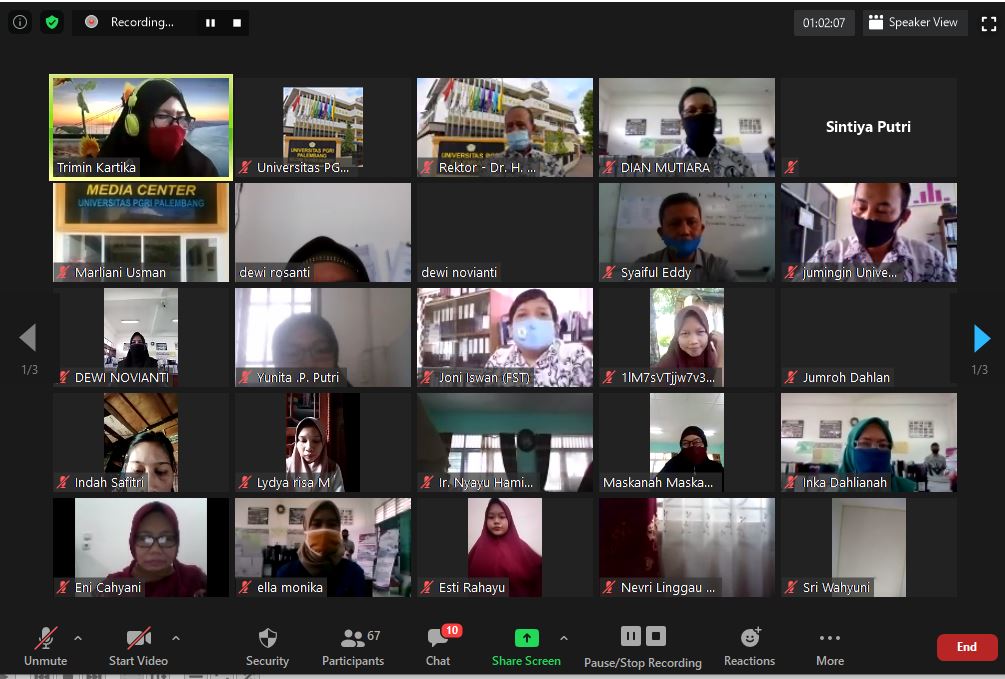Select uppercase DEWI NOVIANTI's video tile
The image size is (1005, 679).
141,337
